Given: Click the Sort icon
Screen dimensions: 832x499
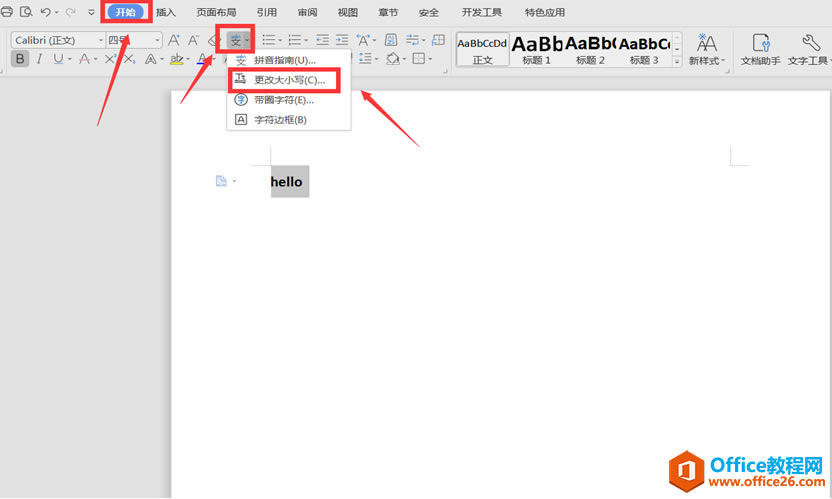Looking at the screenshot, I should click(391, 40).
